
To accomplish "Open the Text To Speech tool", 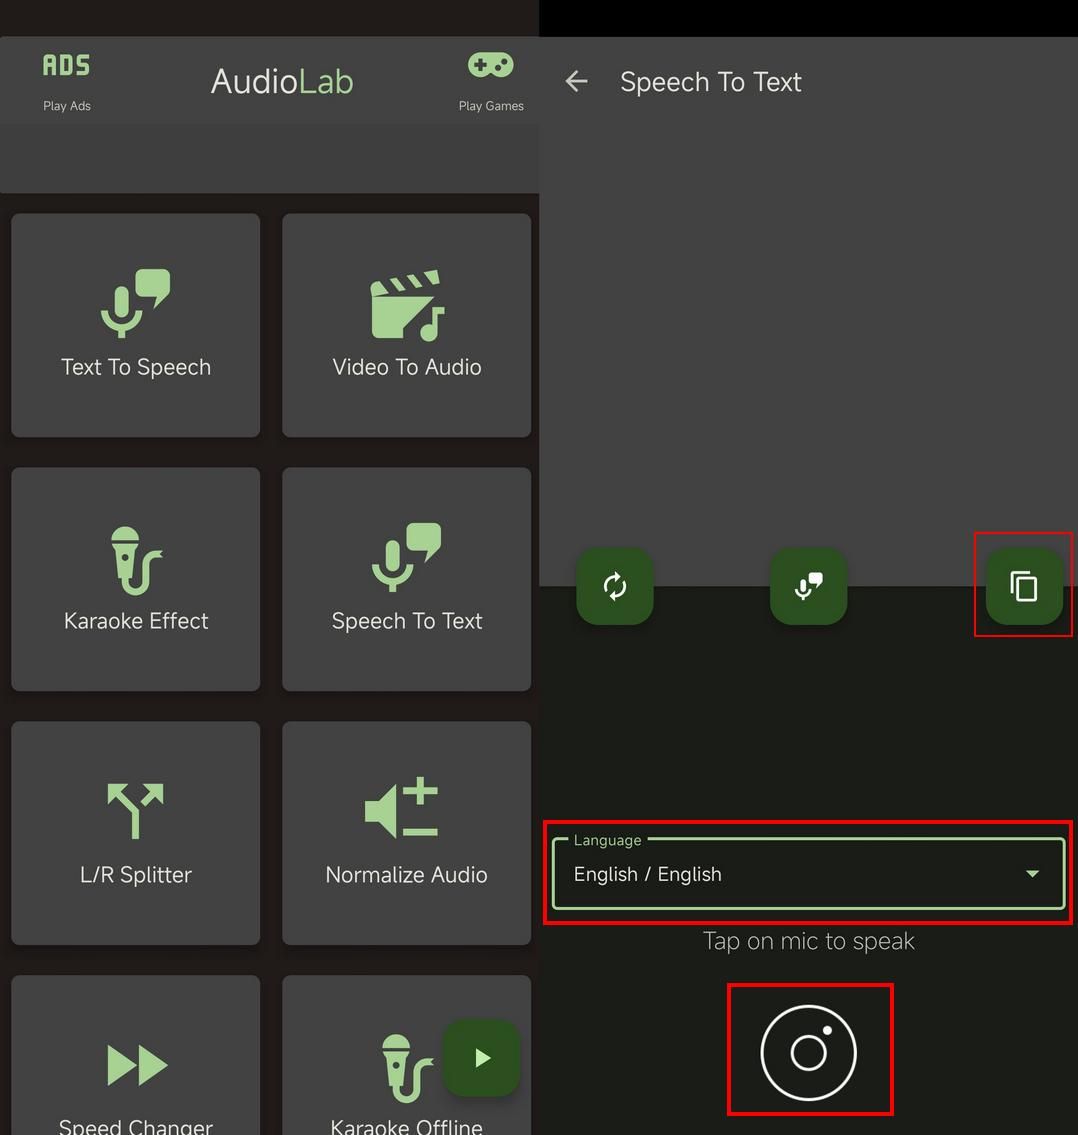I will 135,325.
